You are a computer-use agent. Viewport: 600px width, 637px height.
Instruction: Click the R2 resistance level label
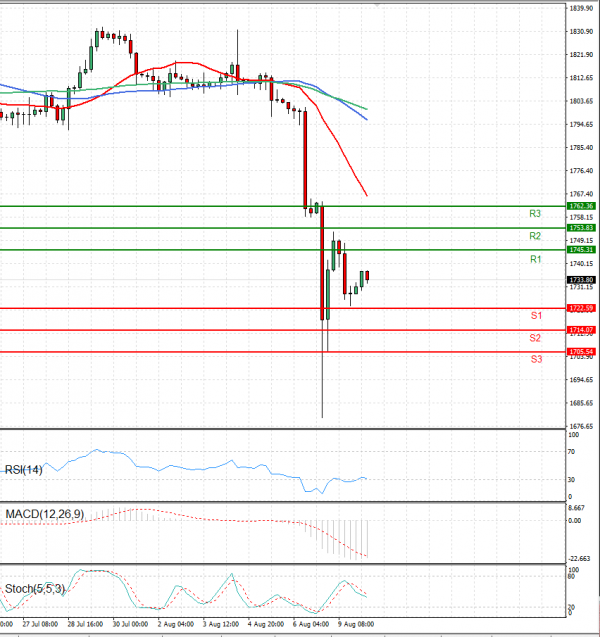[x=535, y=236]
